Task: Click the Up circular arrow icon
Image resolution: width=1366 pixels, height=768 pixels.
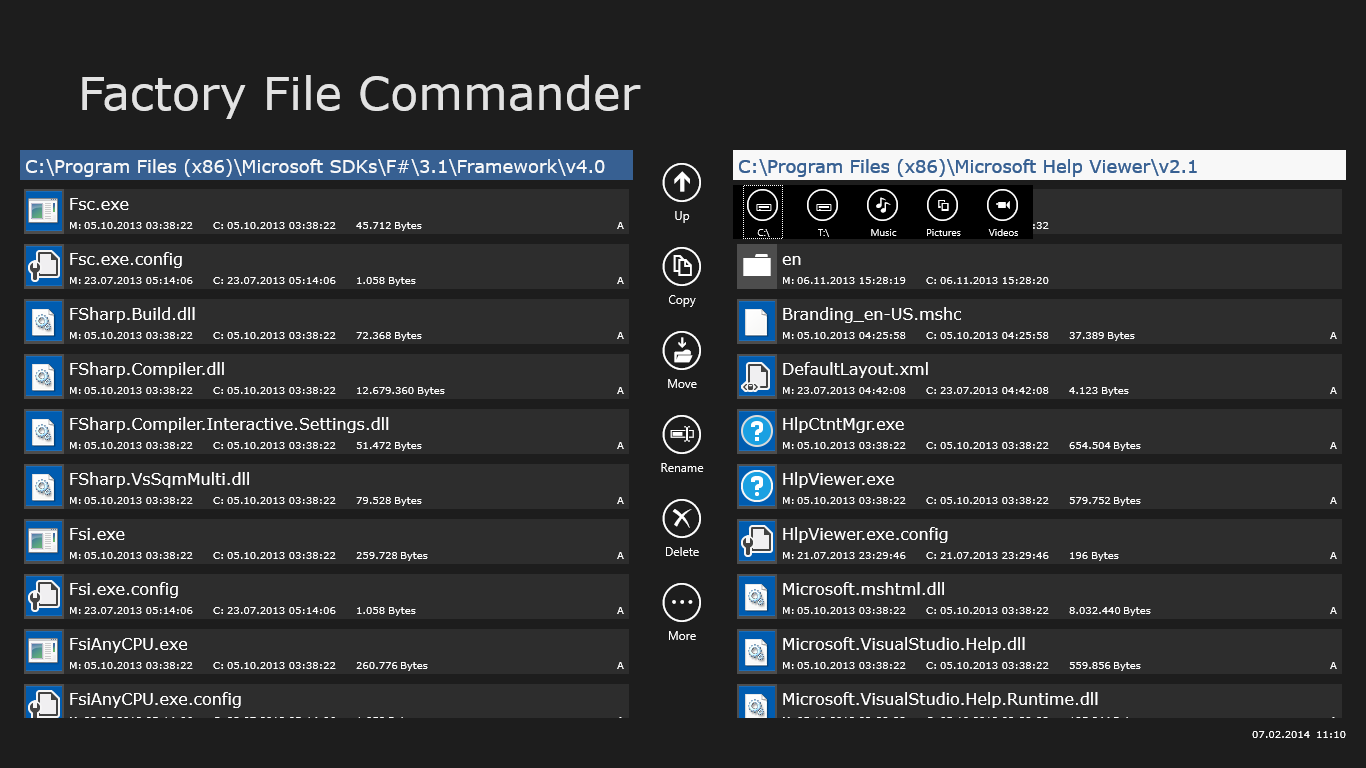Action: tap(682, 183)
